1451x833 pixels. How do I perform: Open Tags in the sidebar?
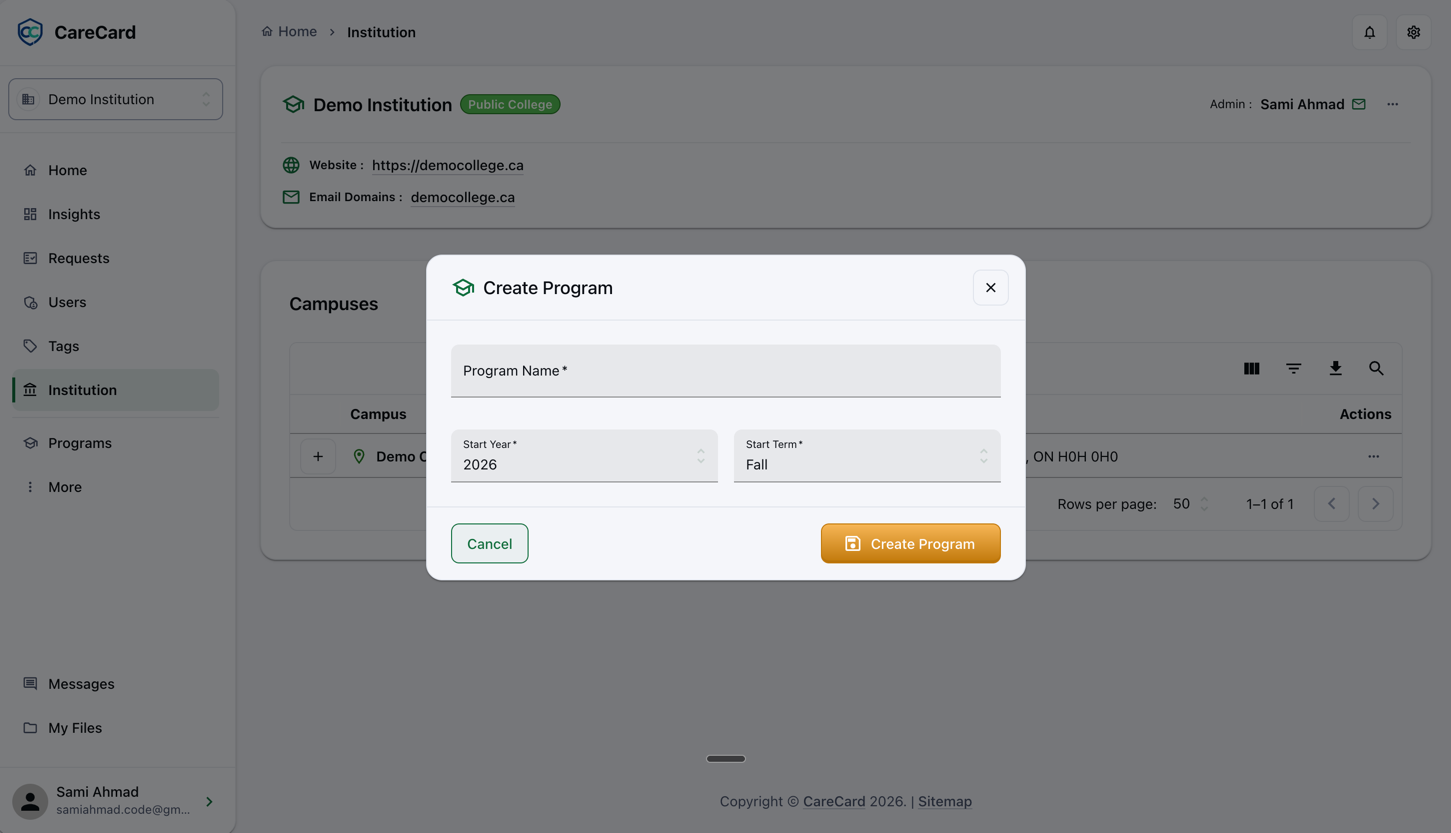(x=116, y=346)
